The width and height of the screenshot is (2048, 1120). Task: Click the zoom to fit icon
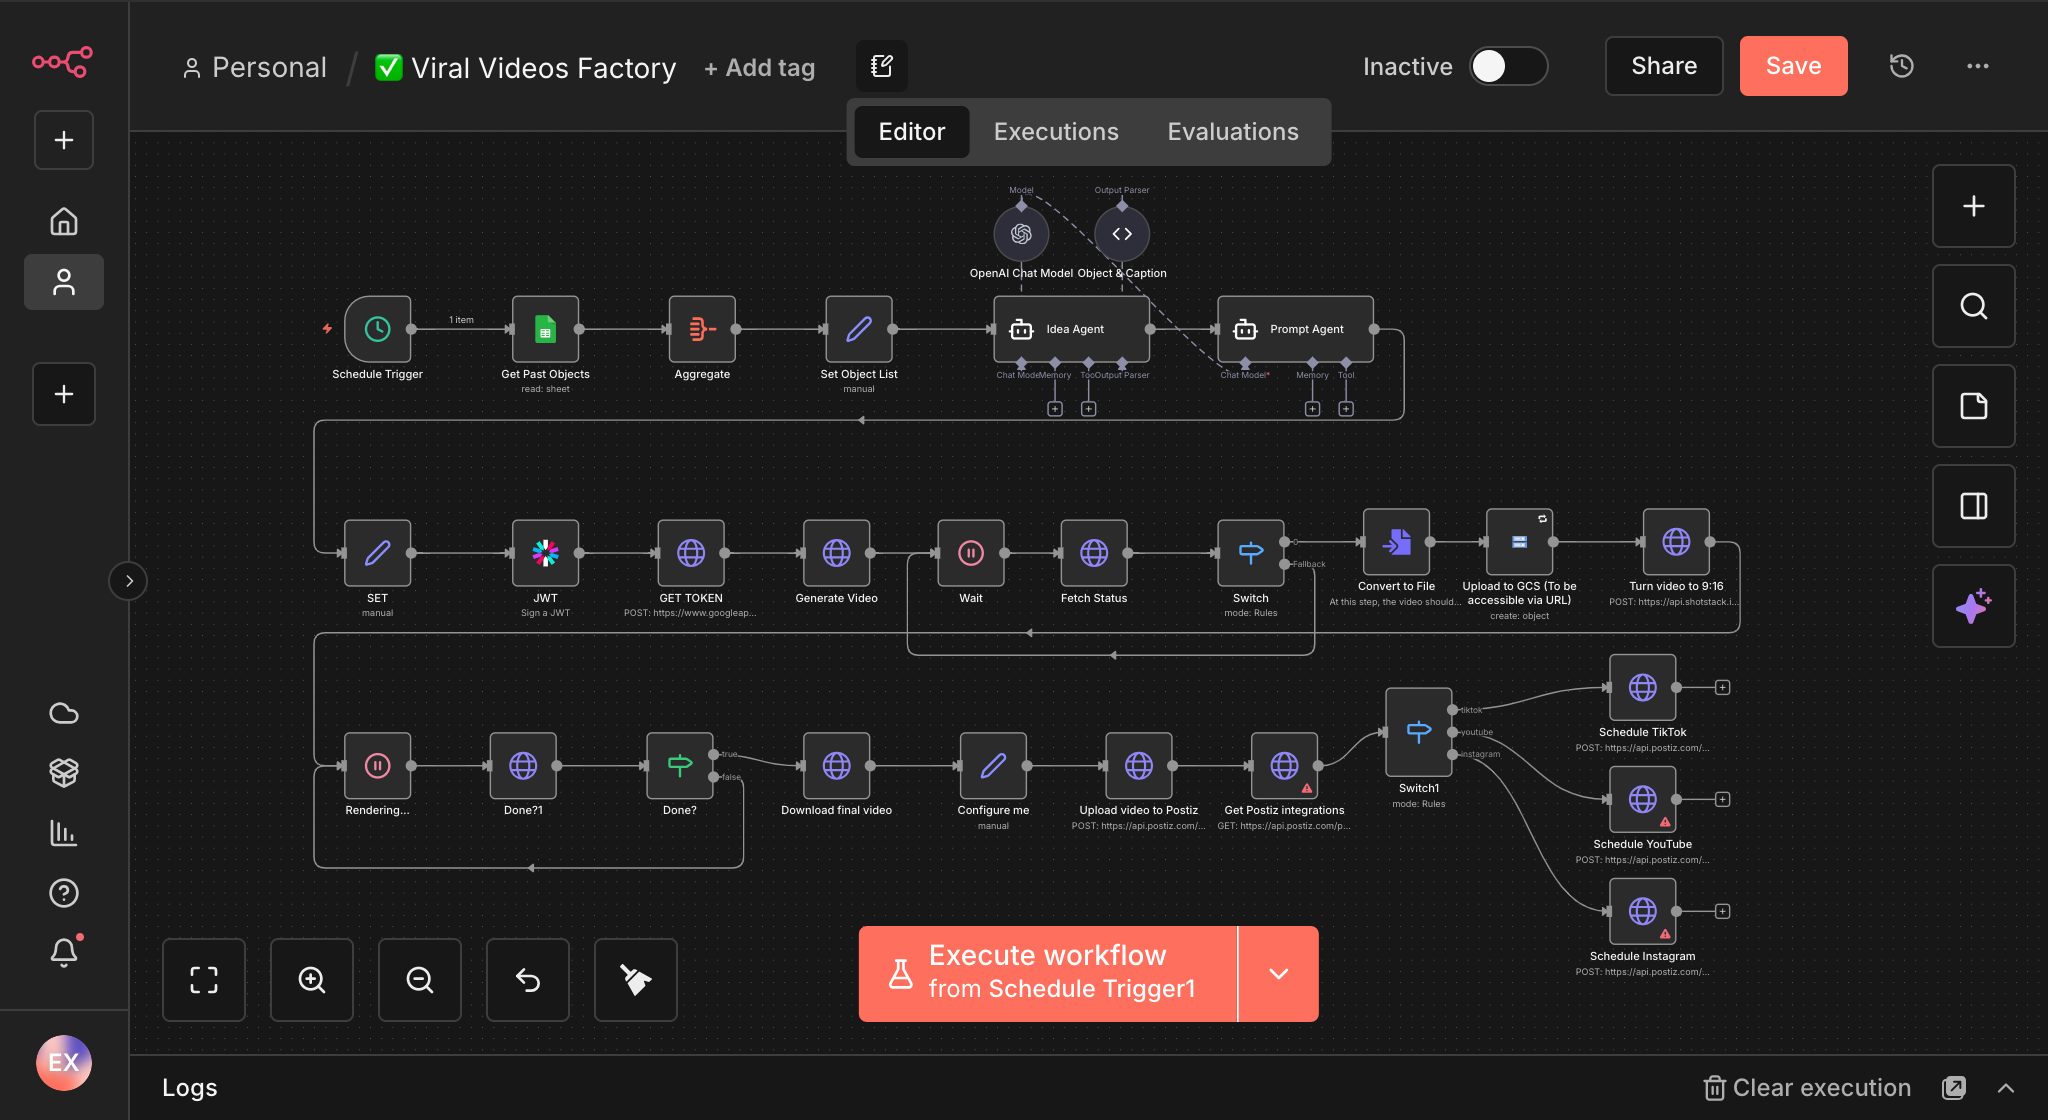[x=204, y=980]
